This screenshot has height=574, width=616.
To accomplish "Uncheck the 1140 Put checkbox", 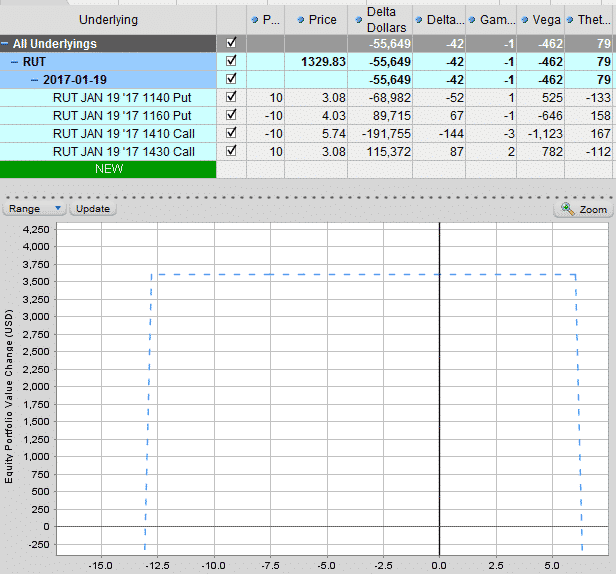I will [x=231, y=97].
